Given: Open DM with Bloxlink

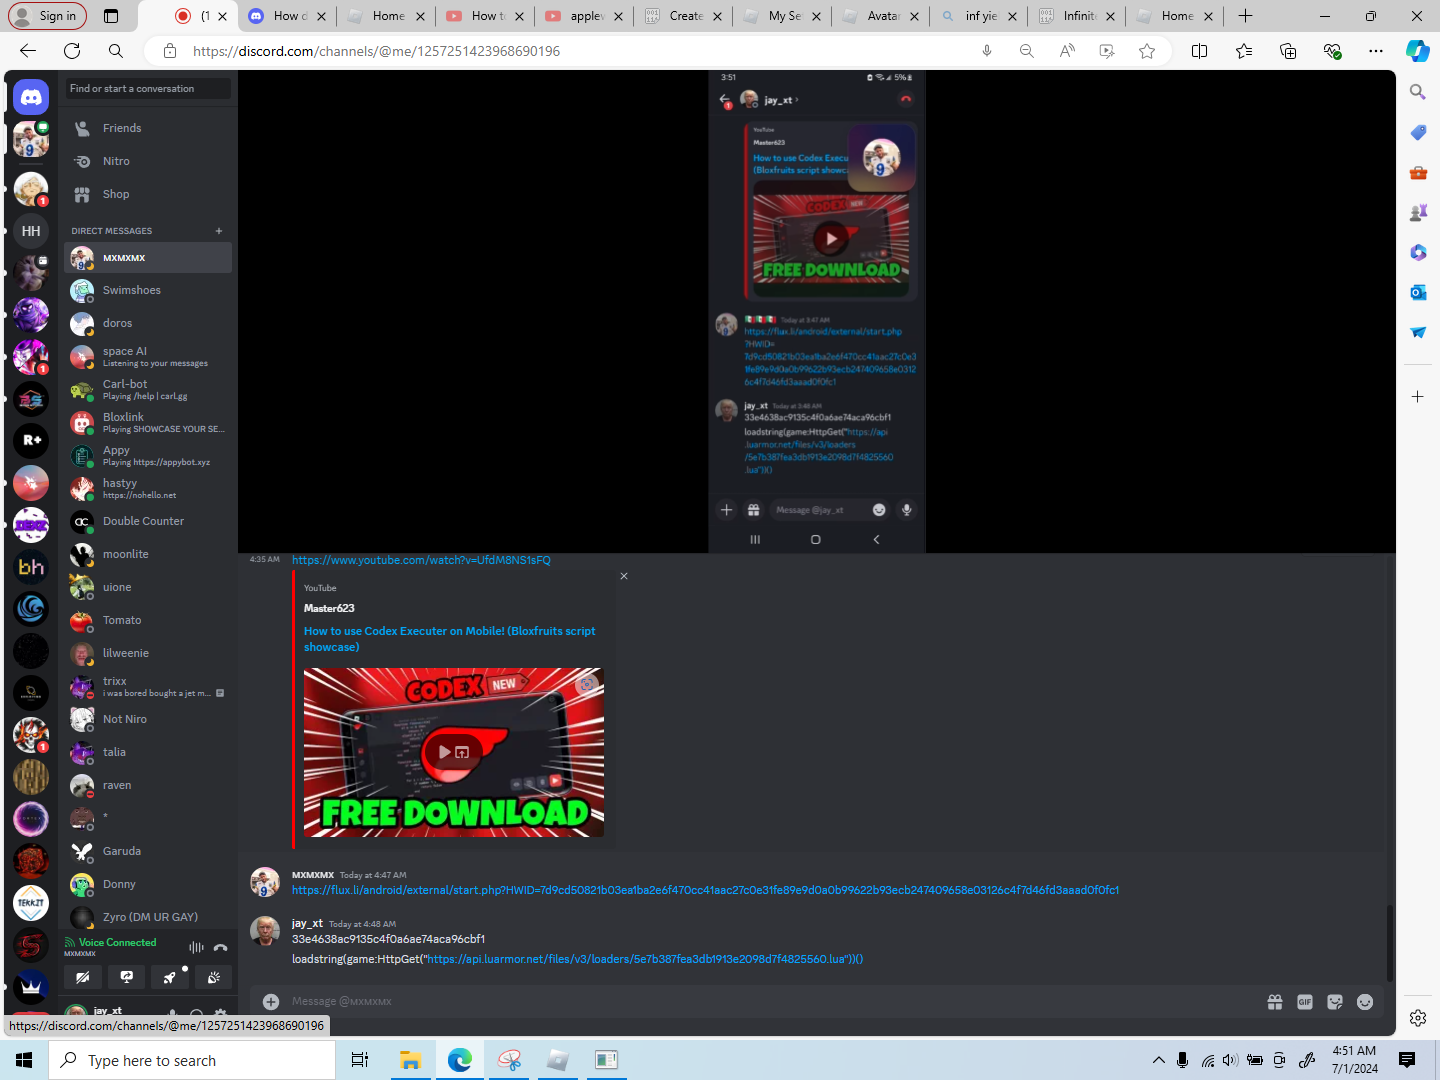Looking at the screenshot, I should click(148, 422).
